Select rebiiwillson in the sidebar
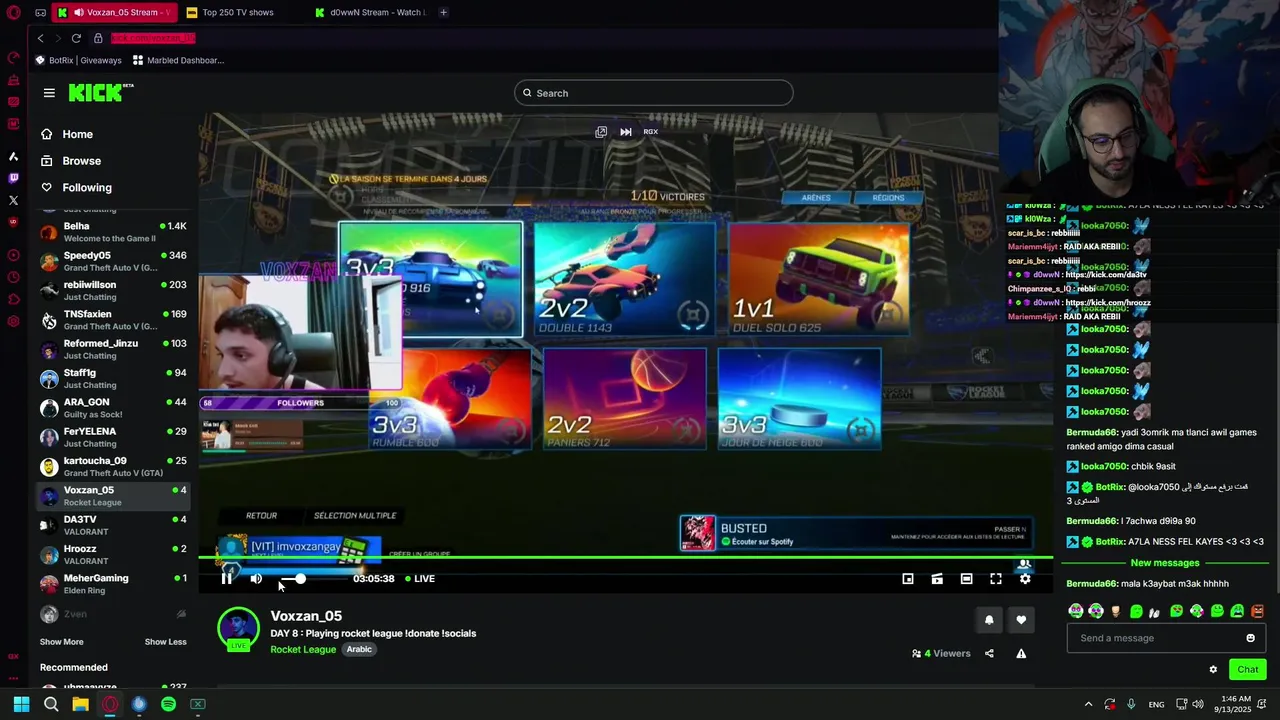The width and height of the screenshot is (1280, 720). click(x=113, y=291)
